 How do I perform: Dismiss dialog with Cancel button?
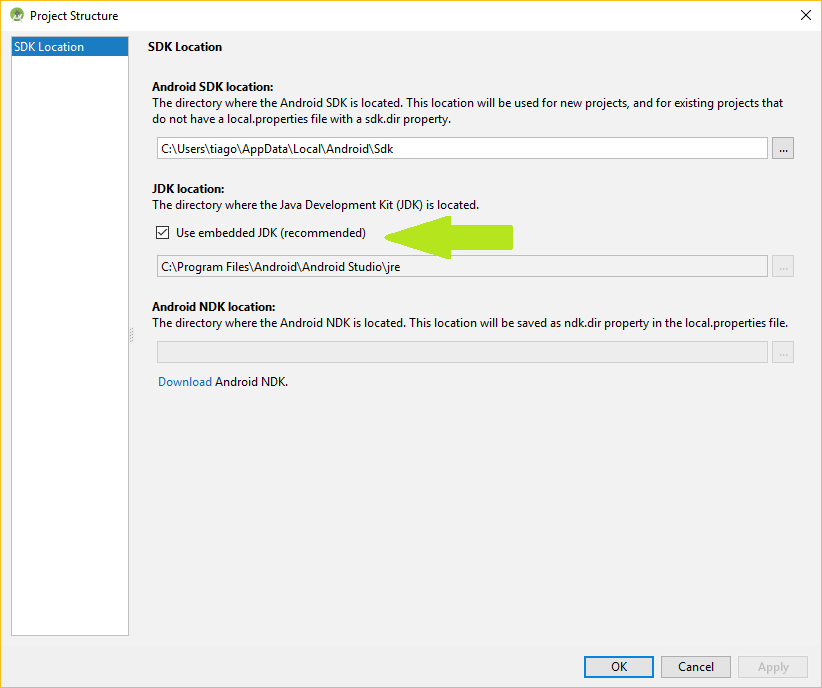696,666
